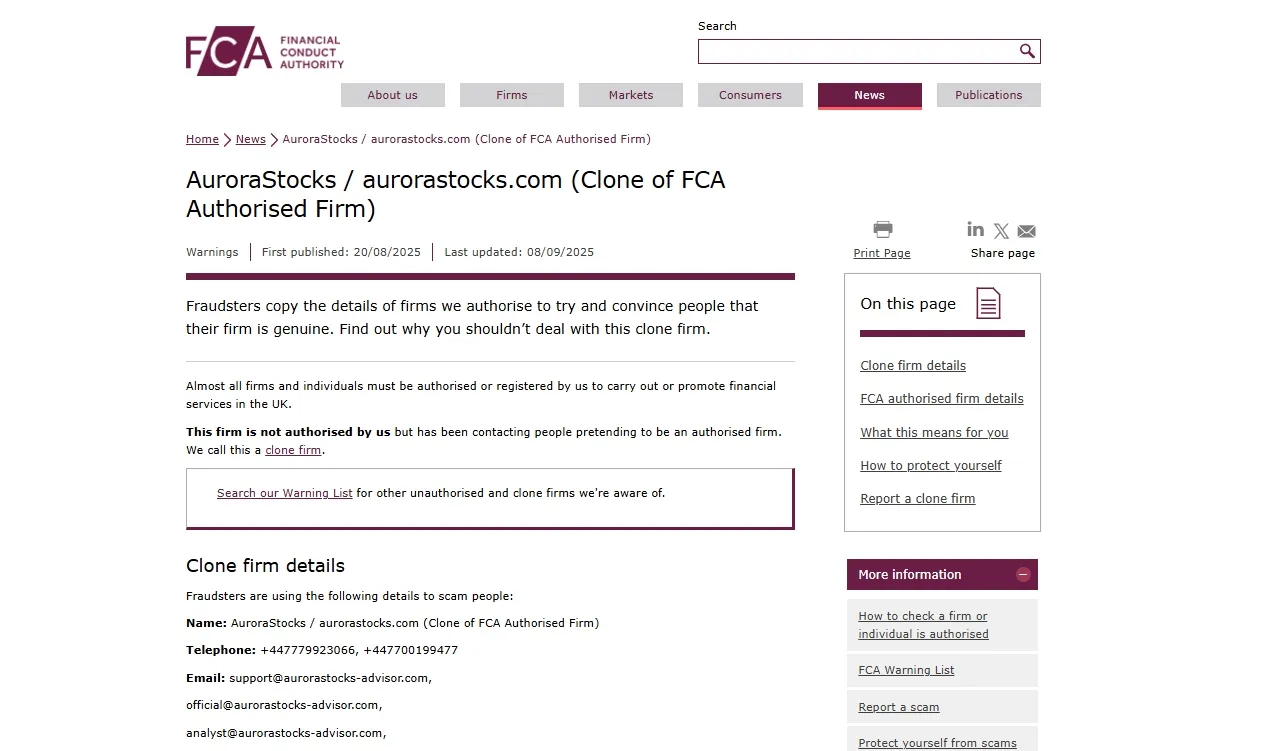Click the On this page document icon
The width and height of the screenshot is (1276, 751).
988,303
